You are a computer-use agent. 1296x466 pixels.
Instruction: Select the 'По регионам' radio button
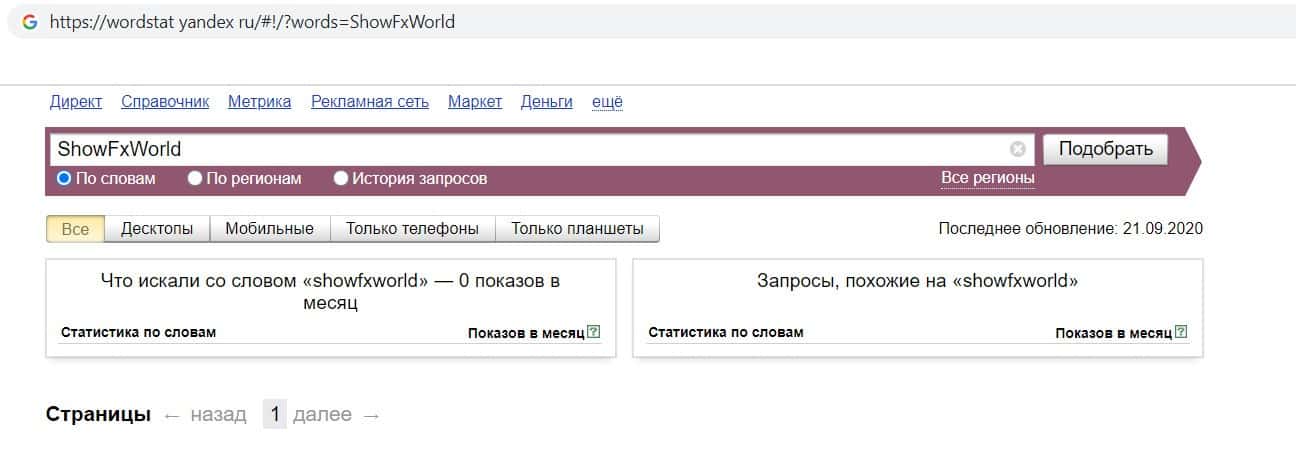[x=195, y=179]
